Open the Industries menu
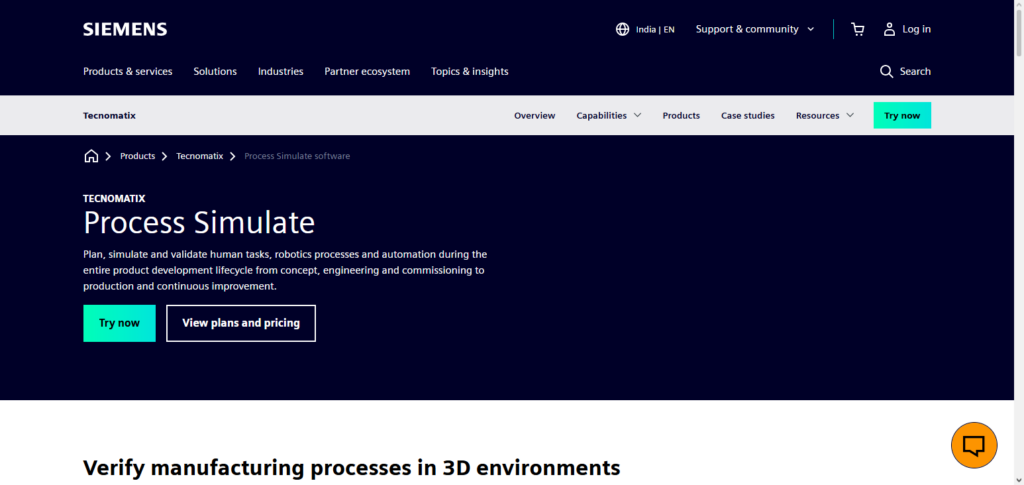 pyautogui.click(x=280, y=71)
